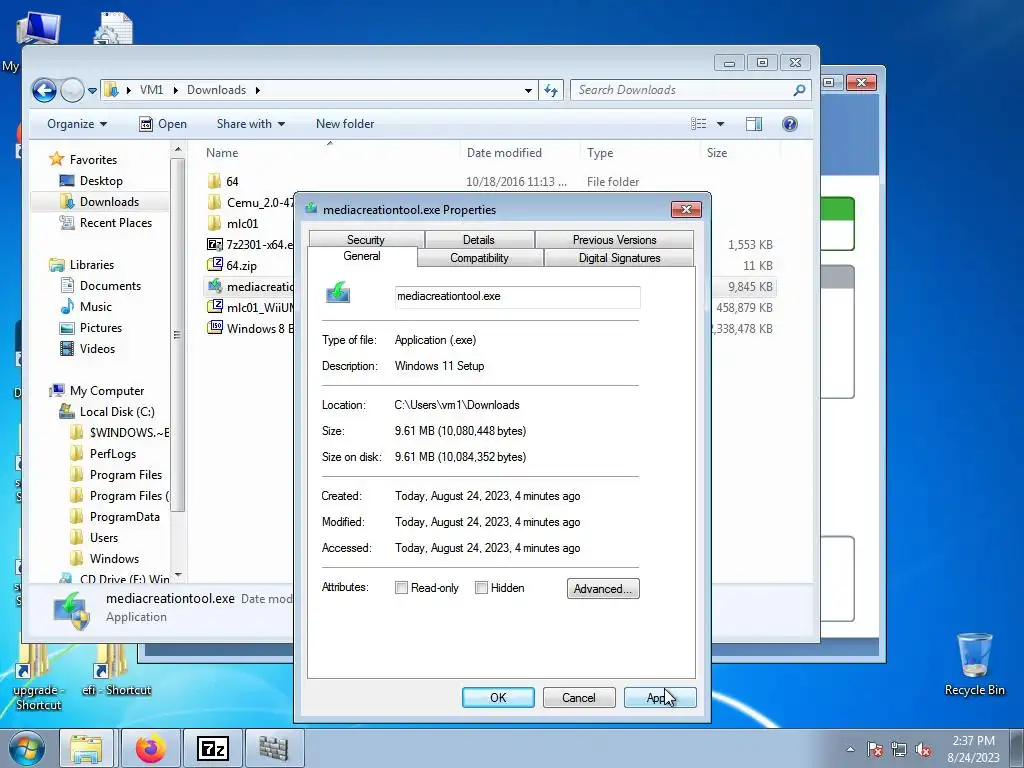The width and height of the screenshot is (1024, 768).
Task: Switch to the Security tab
Action: coord(366,239)
